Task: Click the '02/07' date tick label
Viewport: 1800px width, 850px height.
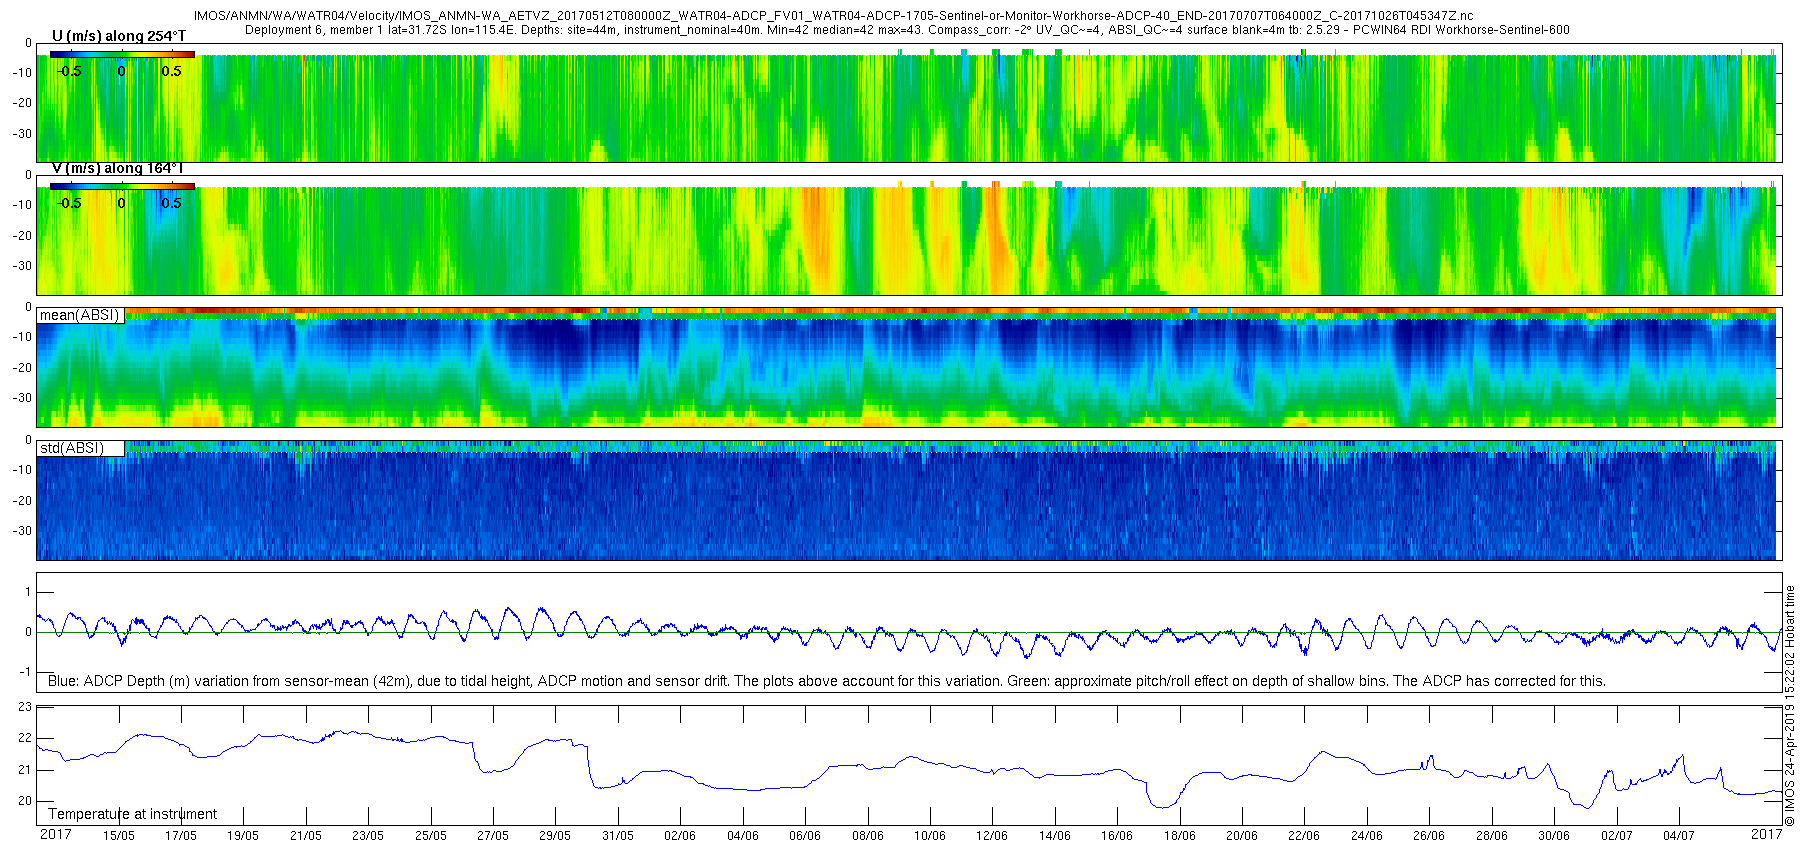Action: point(1617,836)
